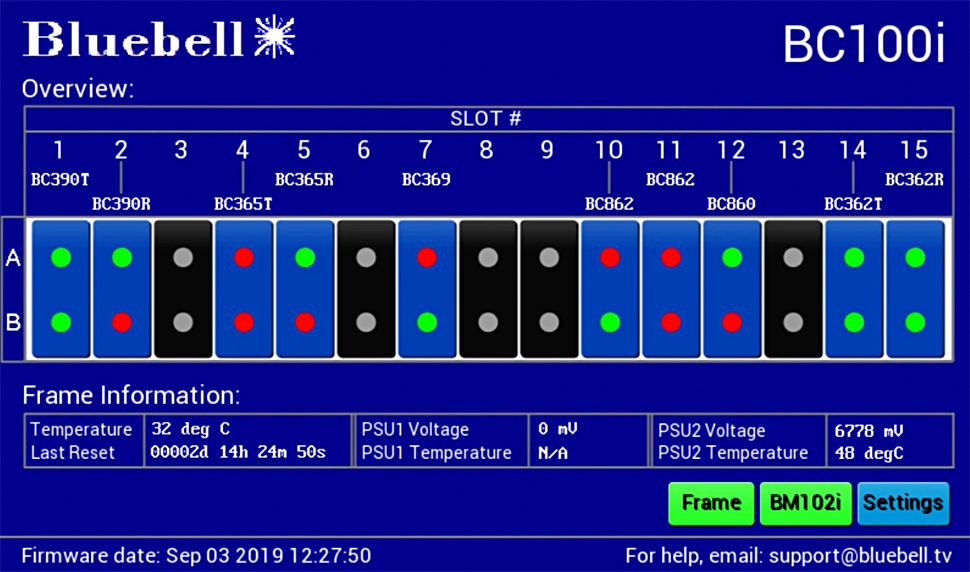The image size is (970, 572).
Task: Click the BC362R card label
Action: [x=914, y=179]
